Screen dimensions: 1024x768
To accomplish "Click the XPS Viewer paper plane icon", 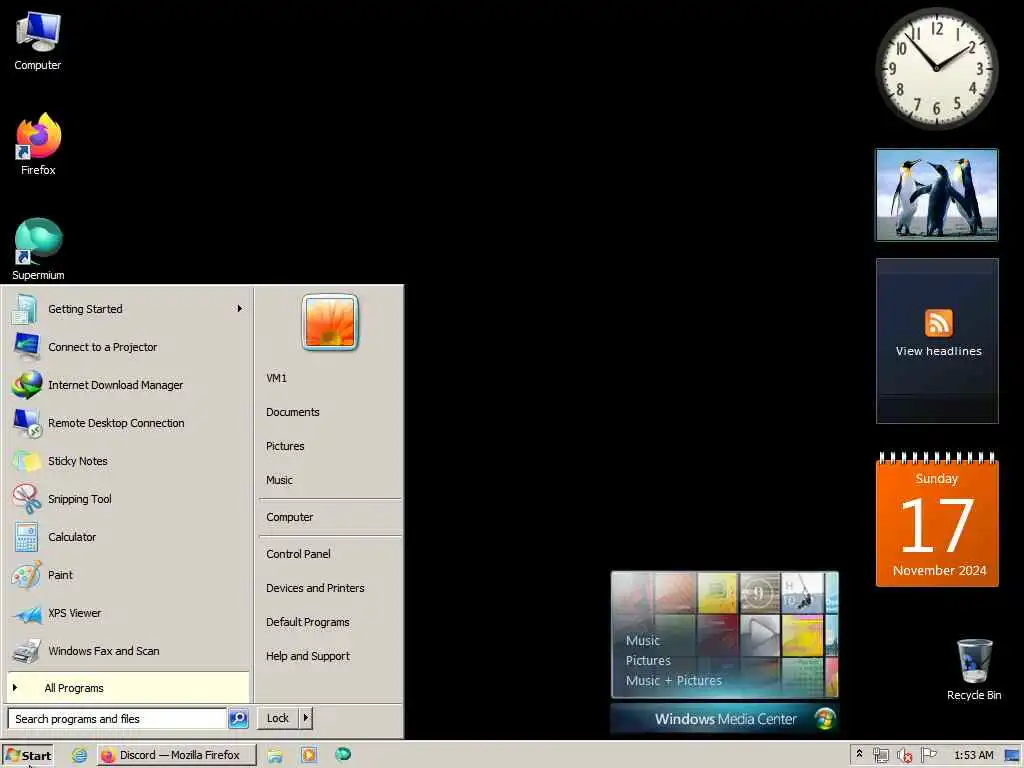I will pos(27,613).
